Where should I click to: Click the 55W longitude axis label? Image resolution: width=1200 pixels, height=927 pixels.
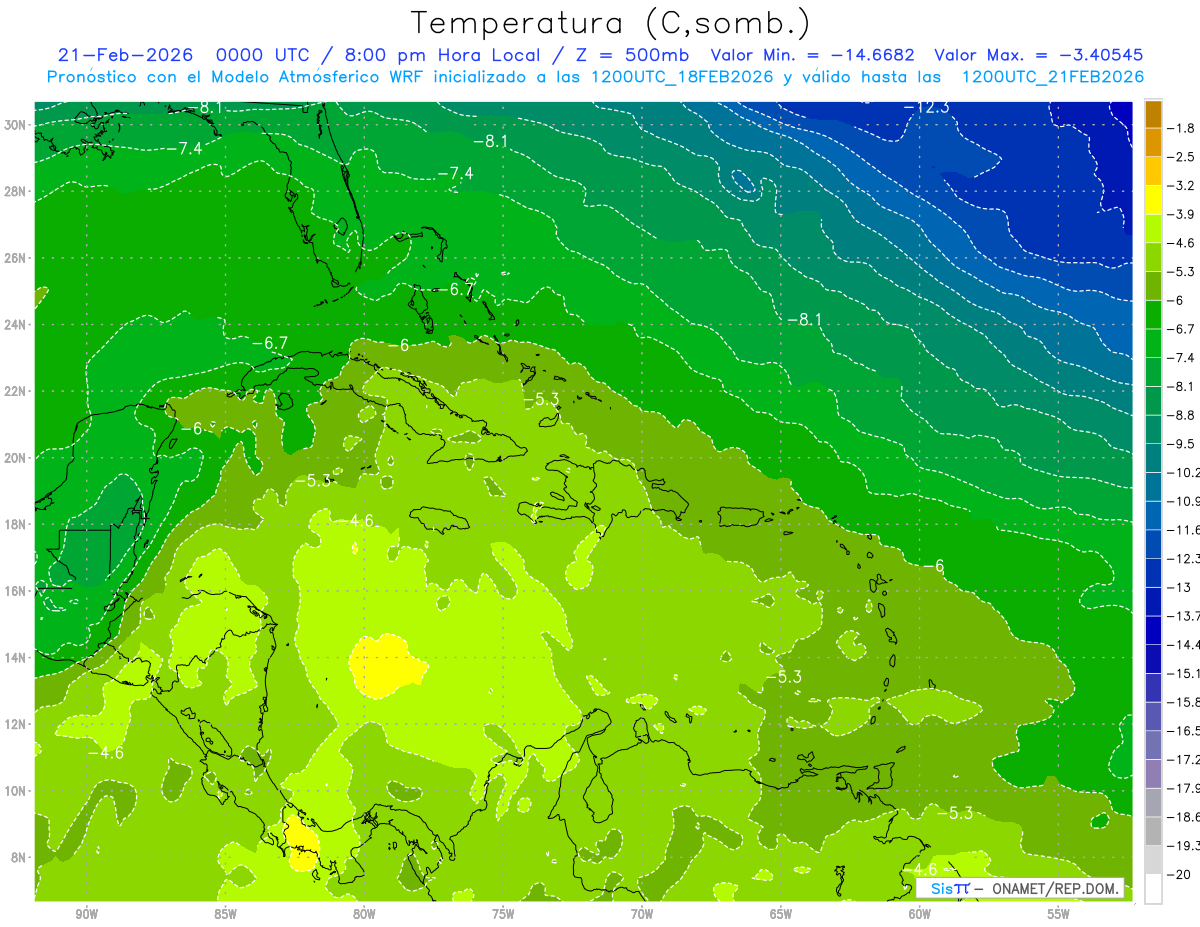coord(1058,914)
